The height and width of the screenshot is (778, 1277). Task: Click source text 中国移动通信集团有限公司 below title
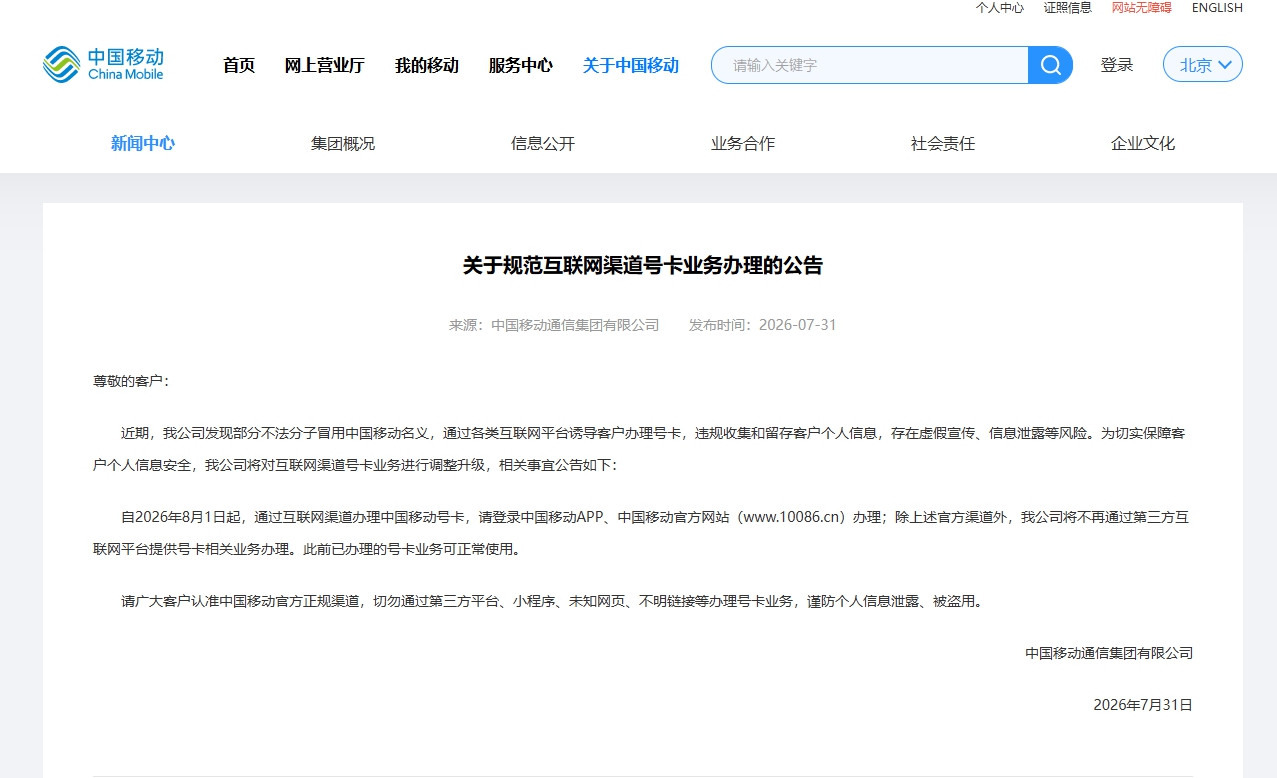coord(575,325)
